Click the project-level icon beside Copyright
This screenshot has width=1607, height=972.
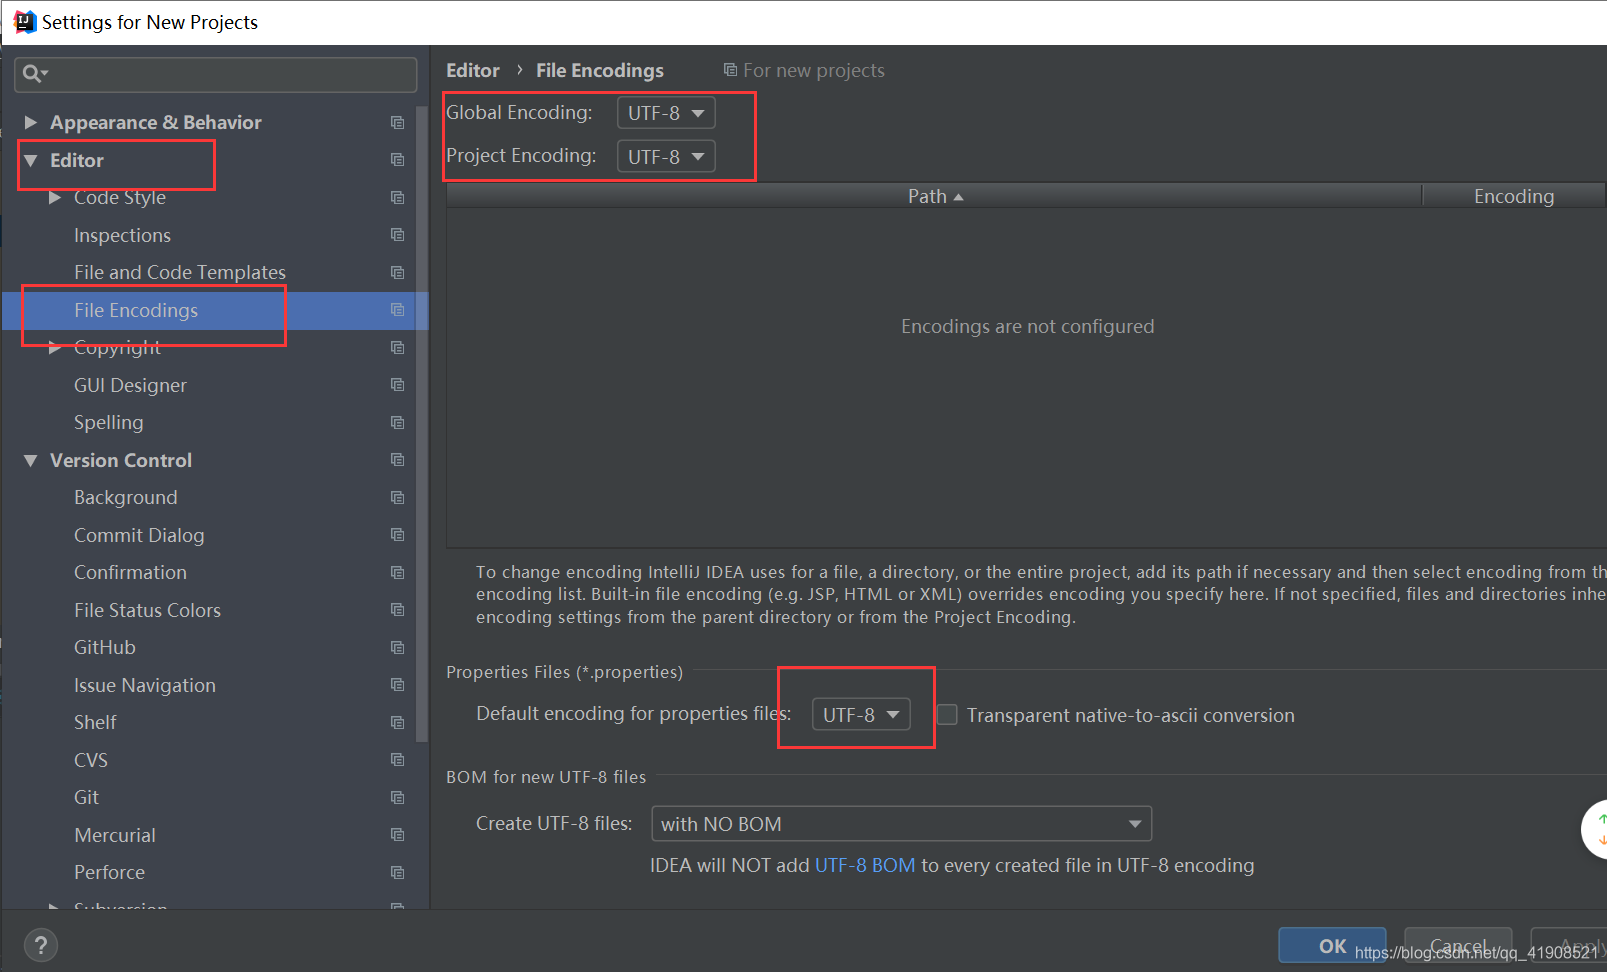point(397,347)
